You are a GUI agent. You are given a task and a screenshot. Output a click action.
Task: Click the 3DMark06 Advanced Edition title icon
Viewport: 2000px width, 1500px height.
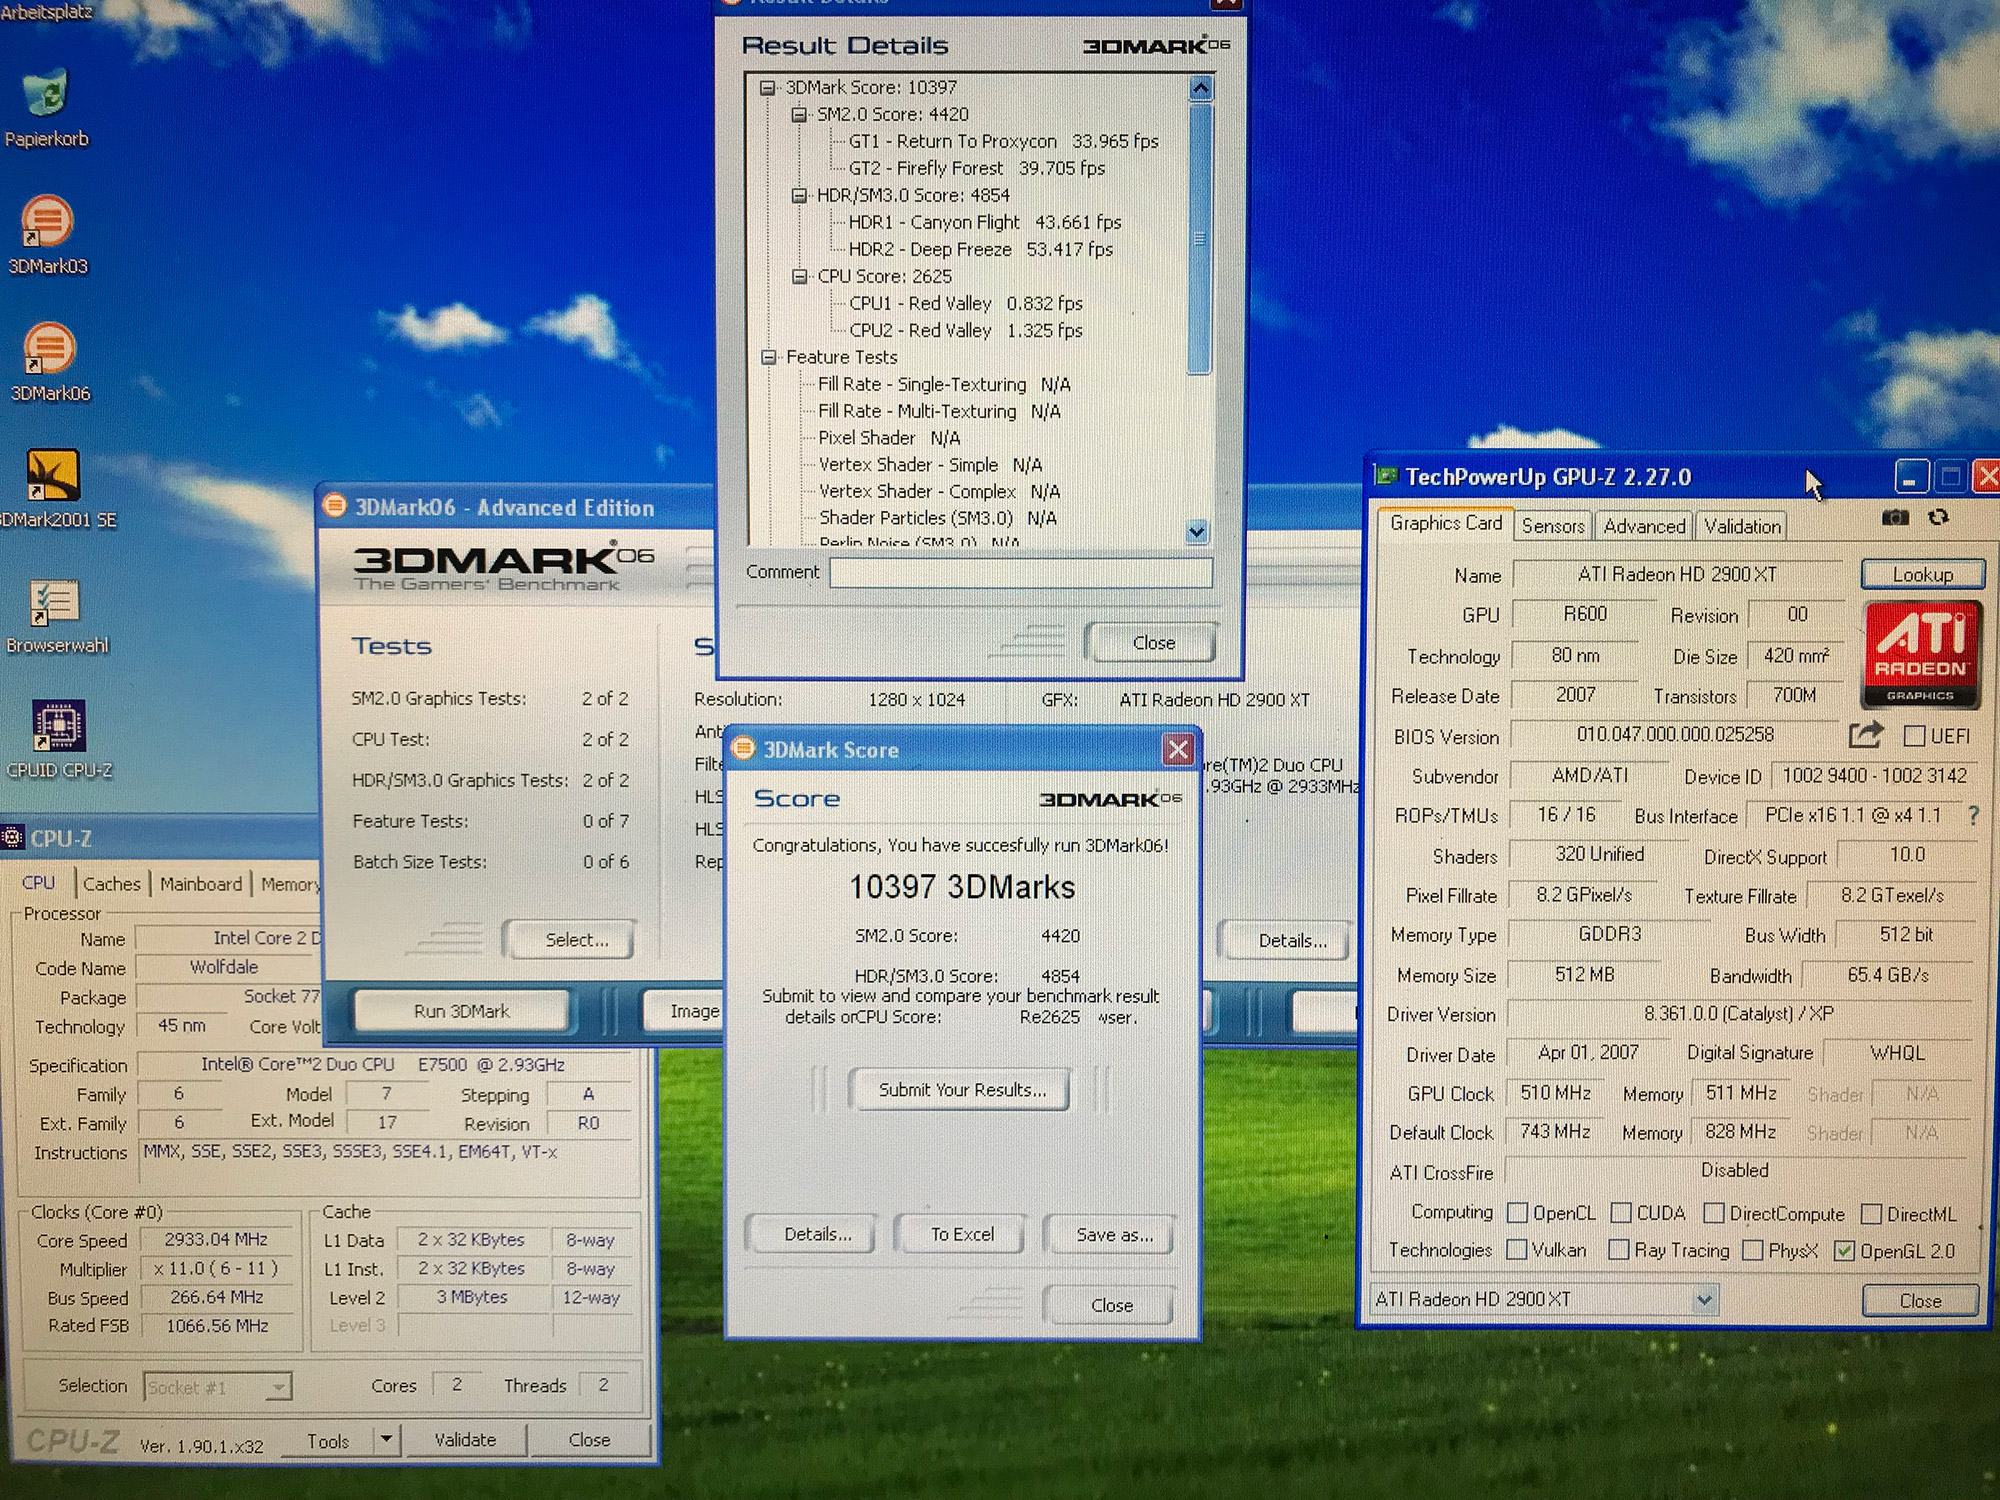[334, 506]
